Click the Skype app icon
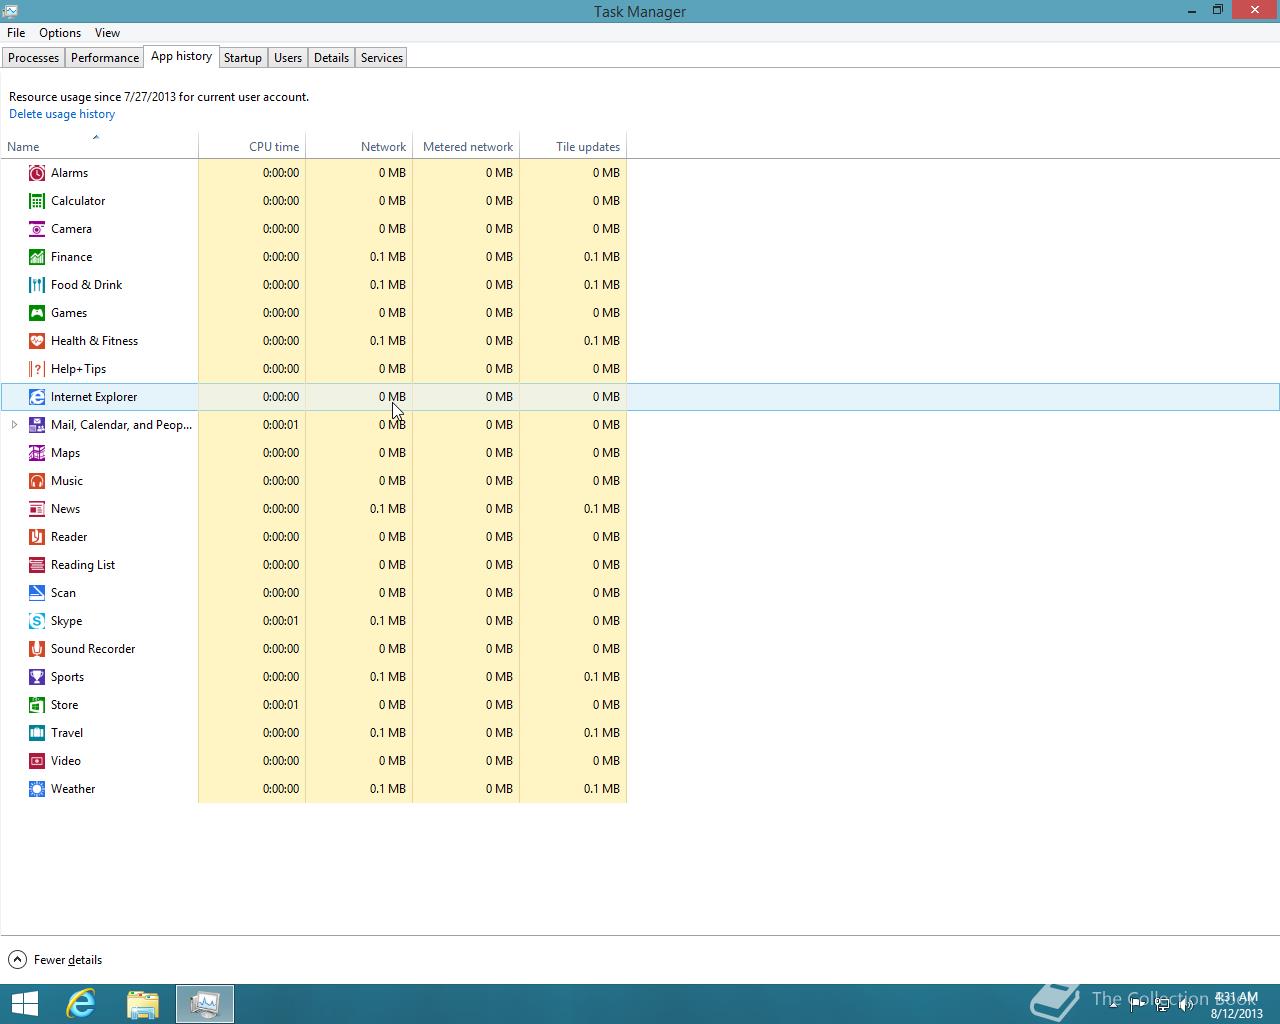The height and width of the screenshot is (1024, 1280). click(x=37, y=621)
